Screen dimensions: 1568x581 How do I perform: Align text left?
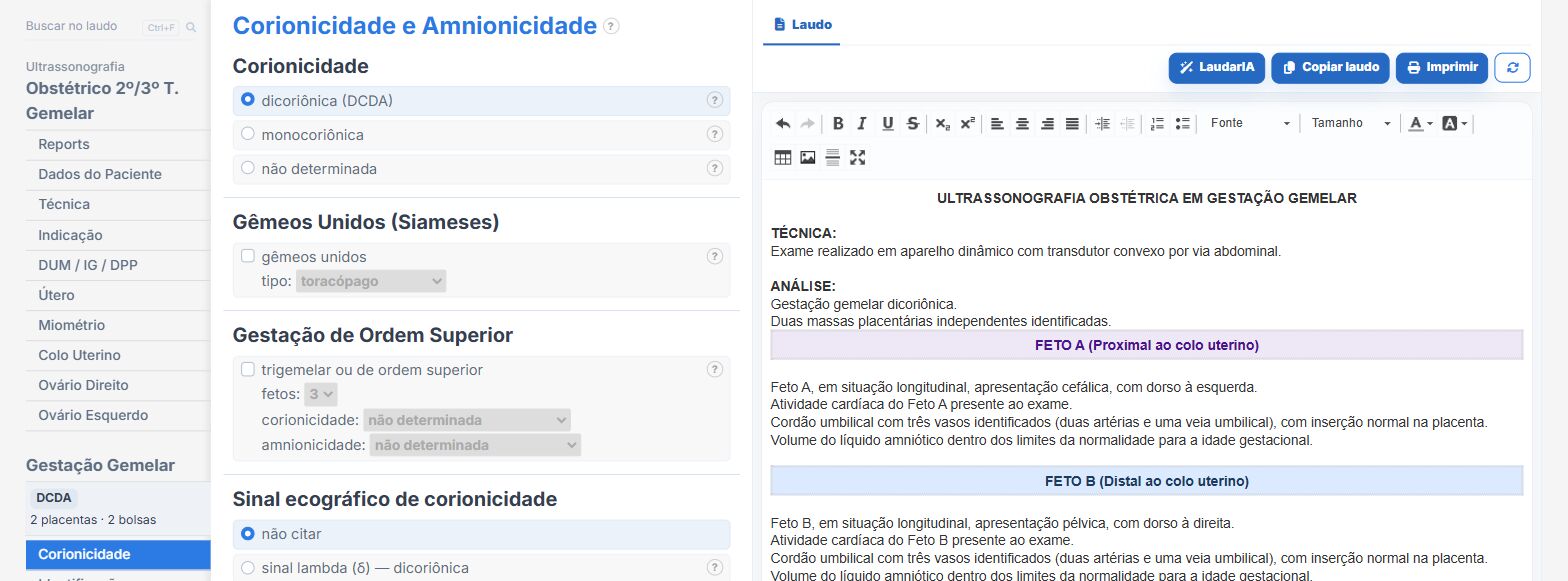point(997,123)
